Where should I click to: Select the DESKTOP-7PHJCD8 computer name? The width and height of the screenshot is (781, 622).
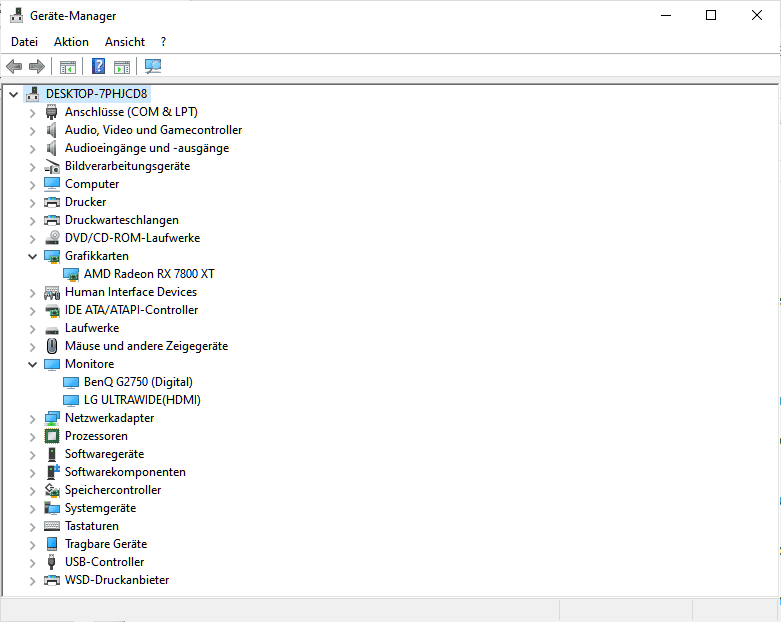point(97,94)
